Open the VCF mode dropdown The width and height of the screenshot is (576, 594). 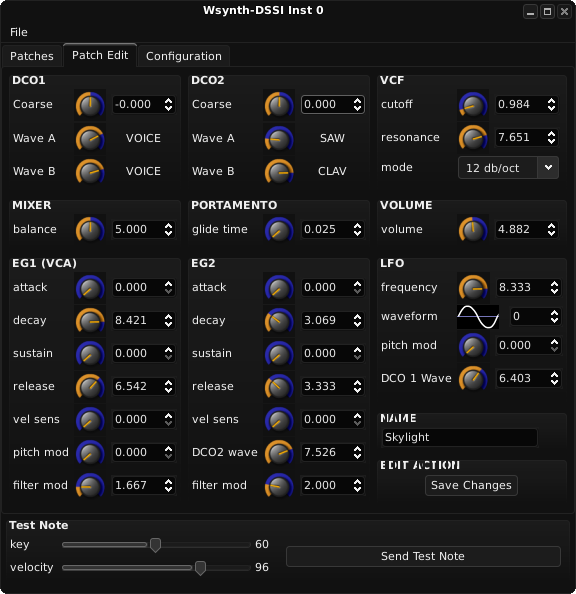508,167
